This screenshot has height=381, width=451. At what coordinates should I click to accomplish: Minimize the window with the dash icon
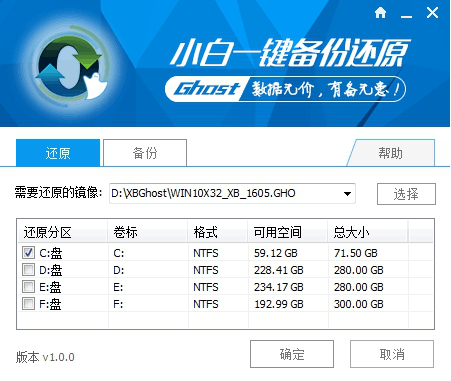pyautogui.click(x=406, y=16)
